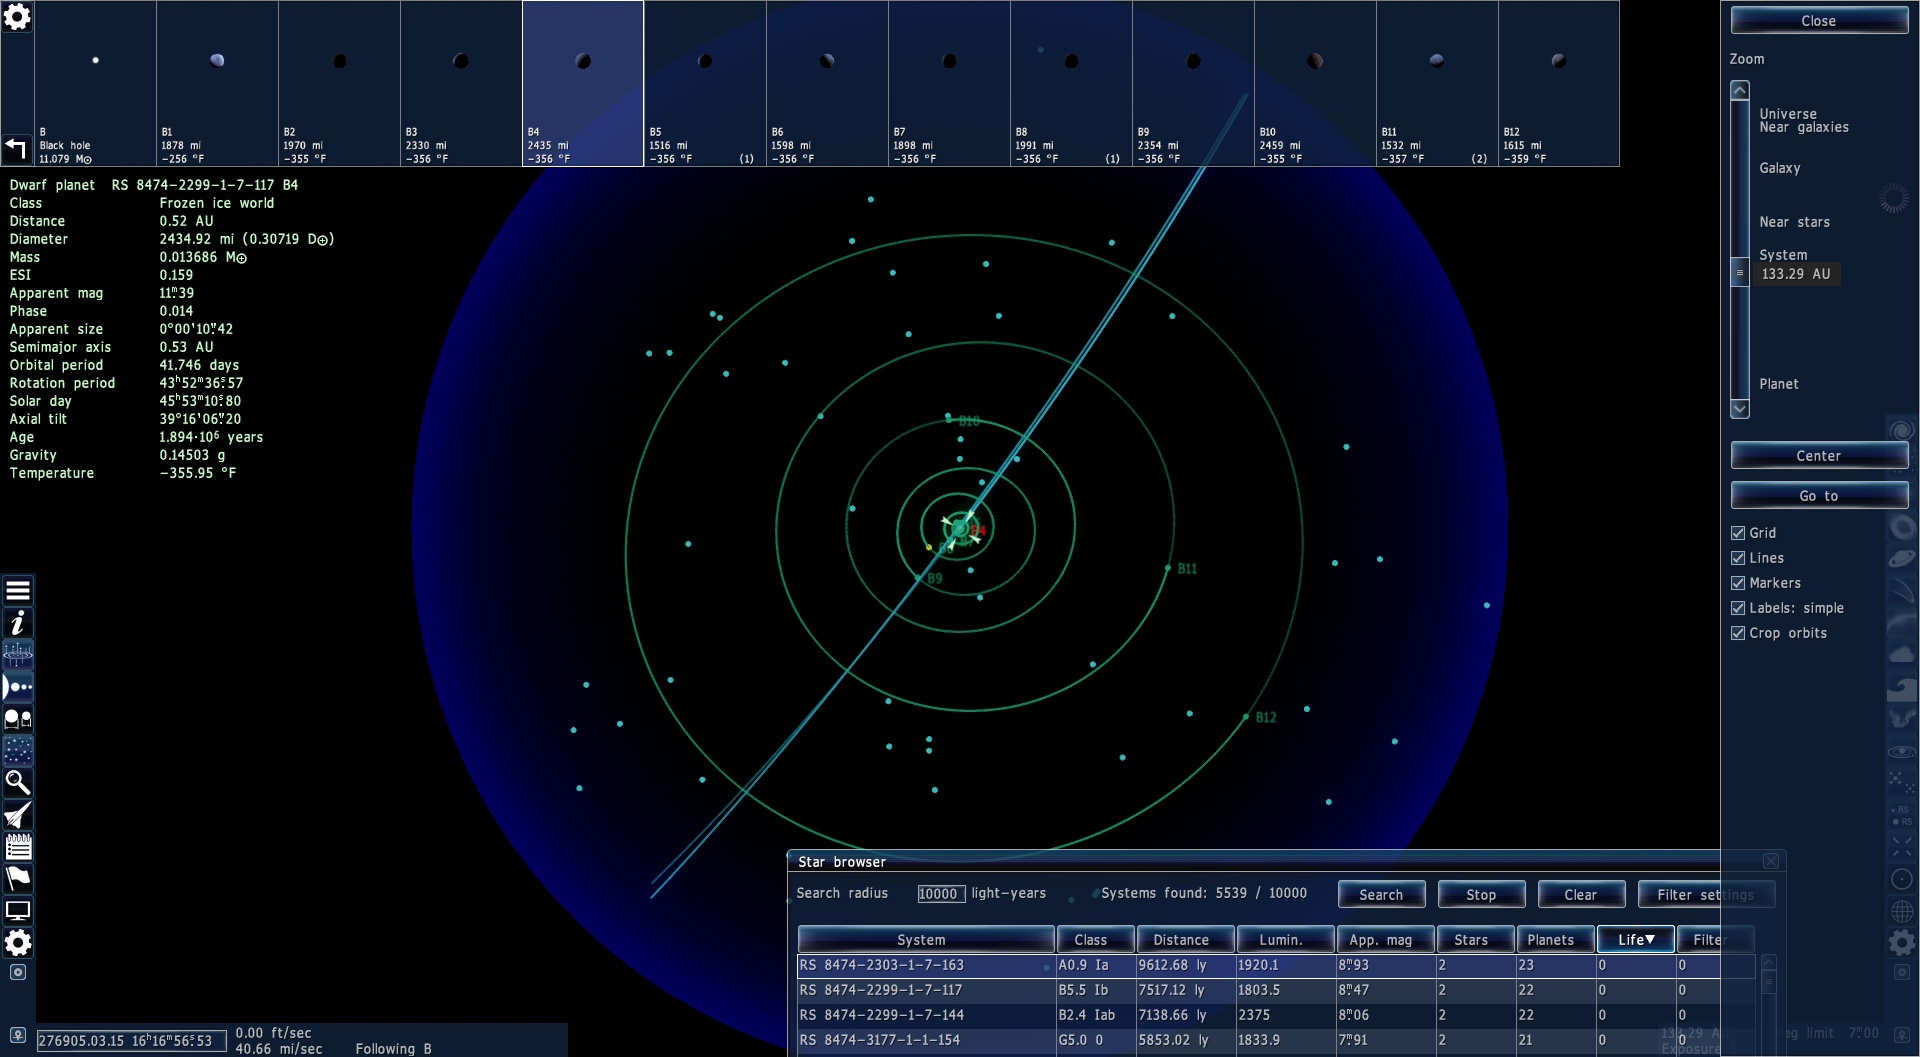
Task: Go back using the return arrow icon
Action: (15, 149)
